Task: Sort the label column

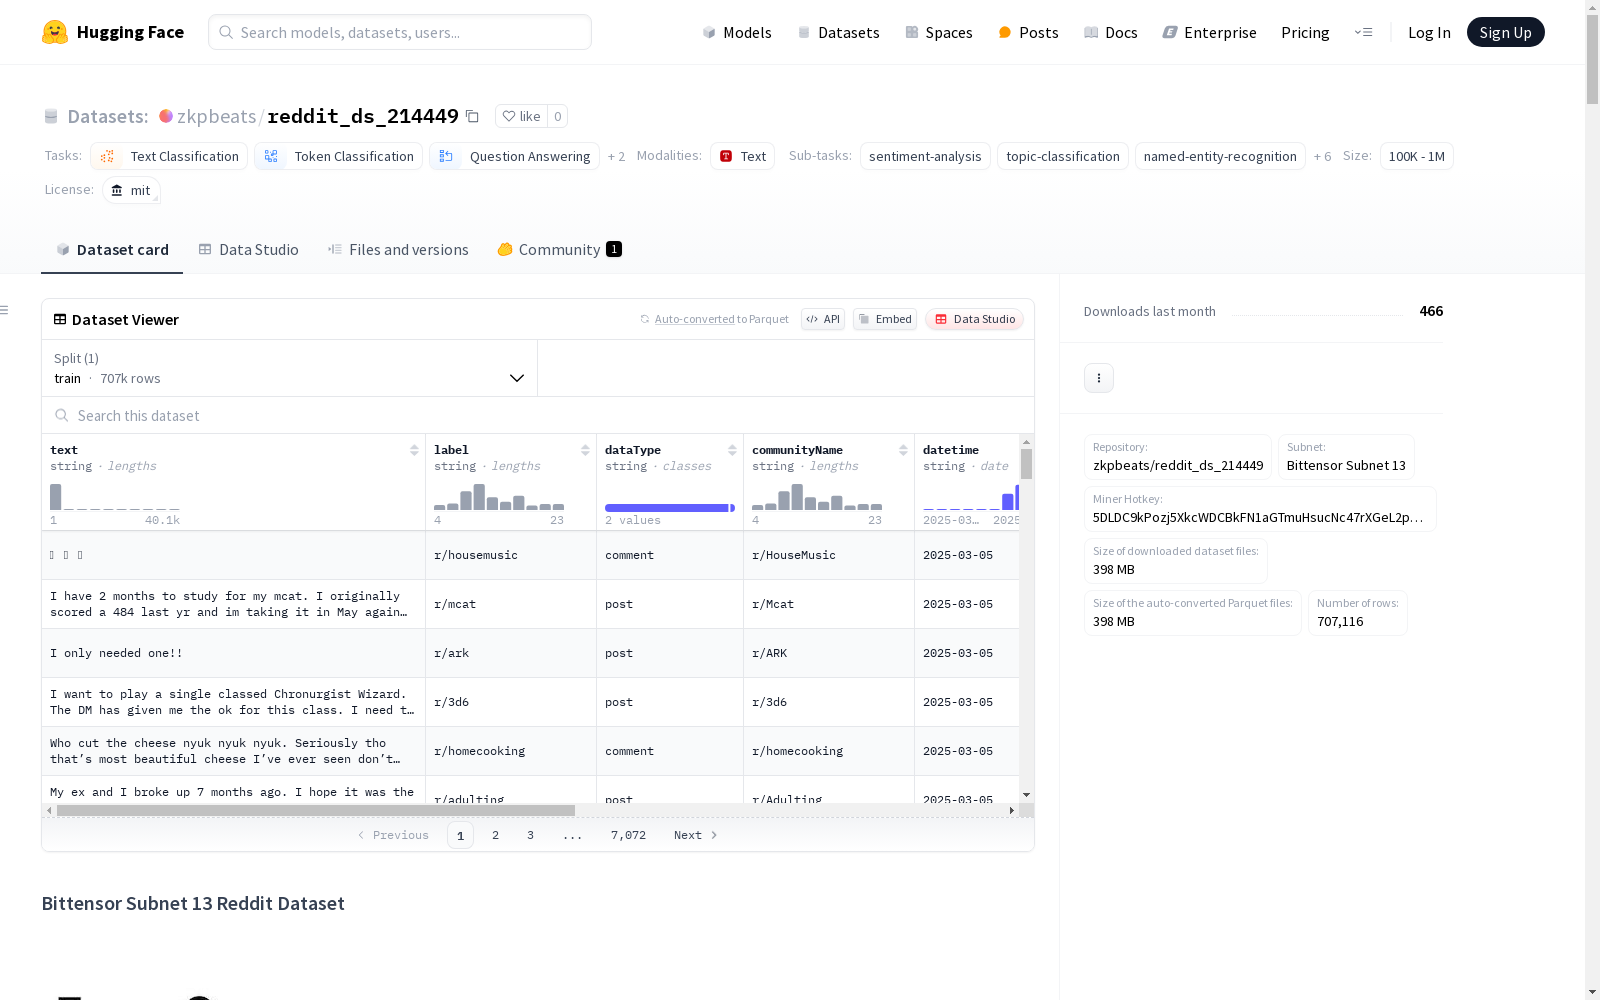Action: pos(585,450)
